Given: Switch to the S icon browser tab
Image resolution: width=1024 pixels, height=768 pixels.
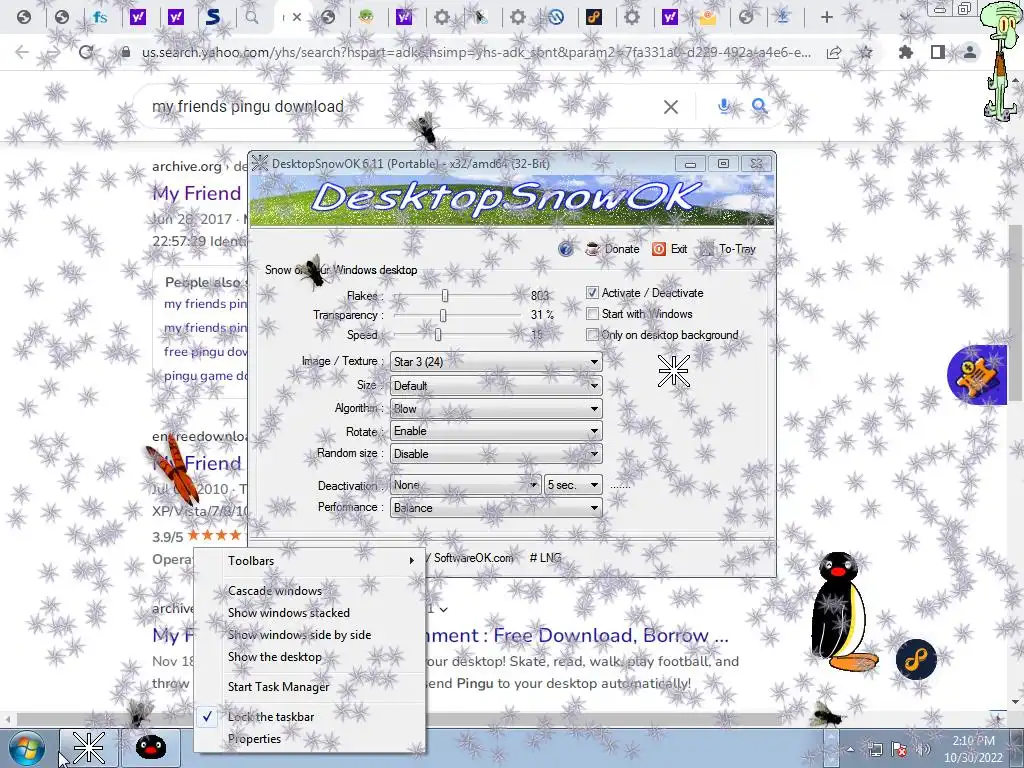Looking at the screenshot, I should (x=213, y=17).
